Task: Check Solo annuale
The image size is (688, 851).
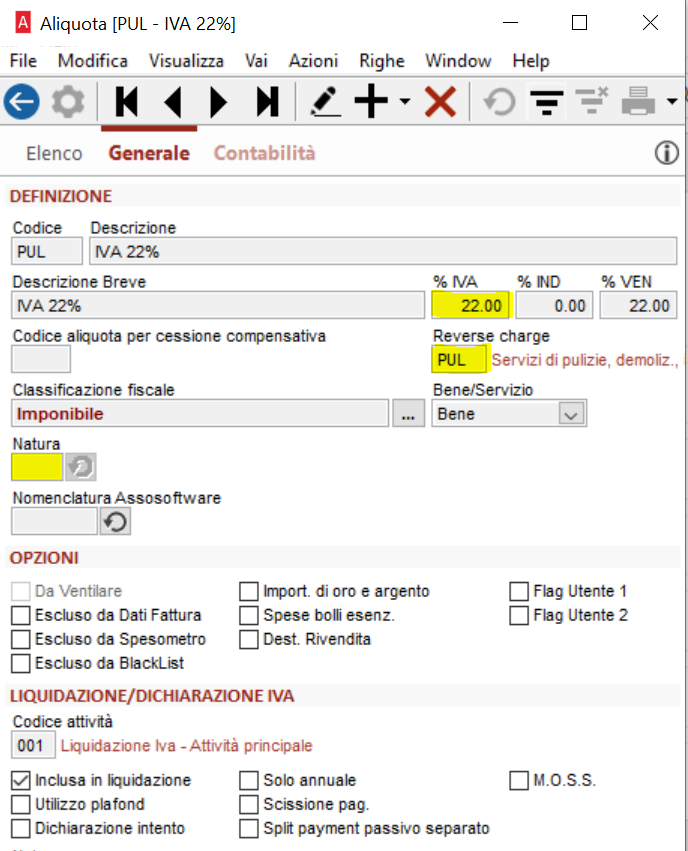Action: [x=249, y=780]
